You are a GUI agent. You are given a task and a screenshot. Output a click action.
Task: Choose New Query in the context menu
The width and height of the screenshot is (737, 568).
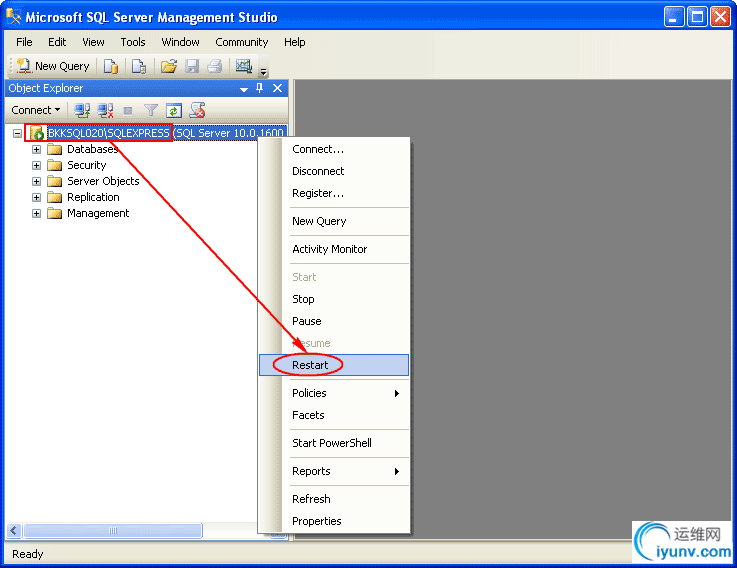[334, 221]
